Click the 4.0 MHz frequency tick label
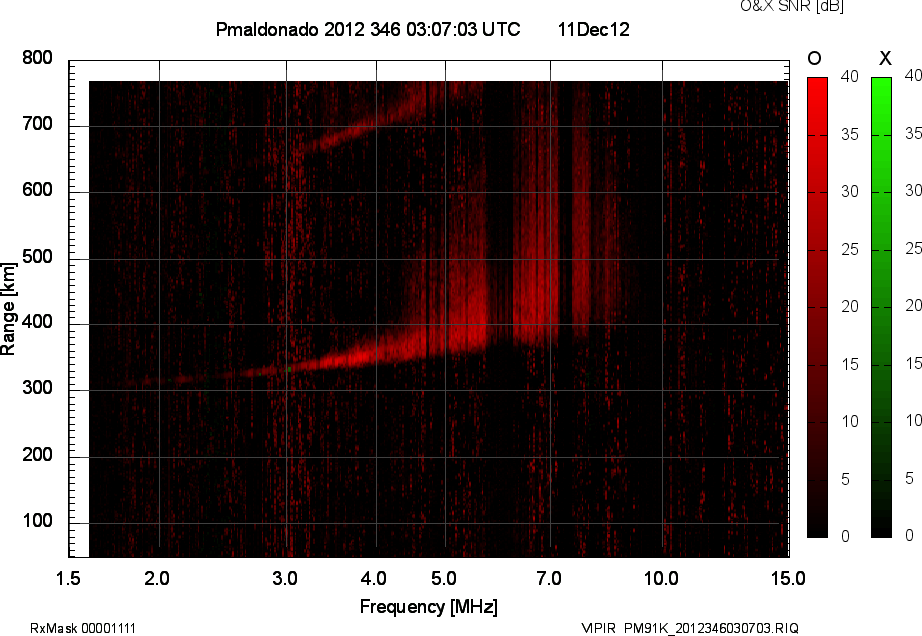 pyautogui.click(x=373, y=578)
